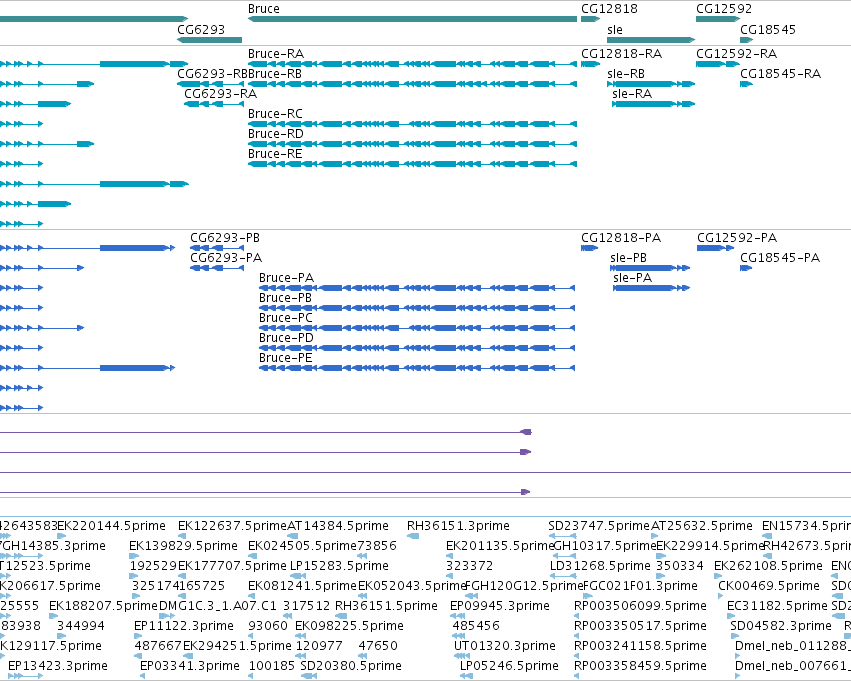Open the Bruce-PA CDS label
The image size is (851, 681).
[287, 278]
